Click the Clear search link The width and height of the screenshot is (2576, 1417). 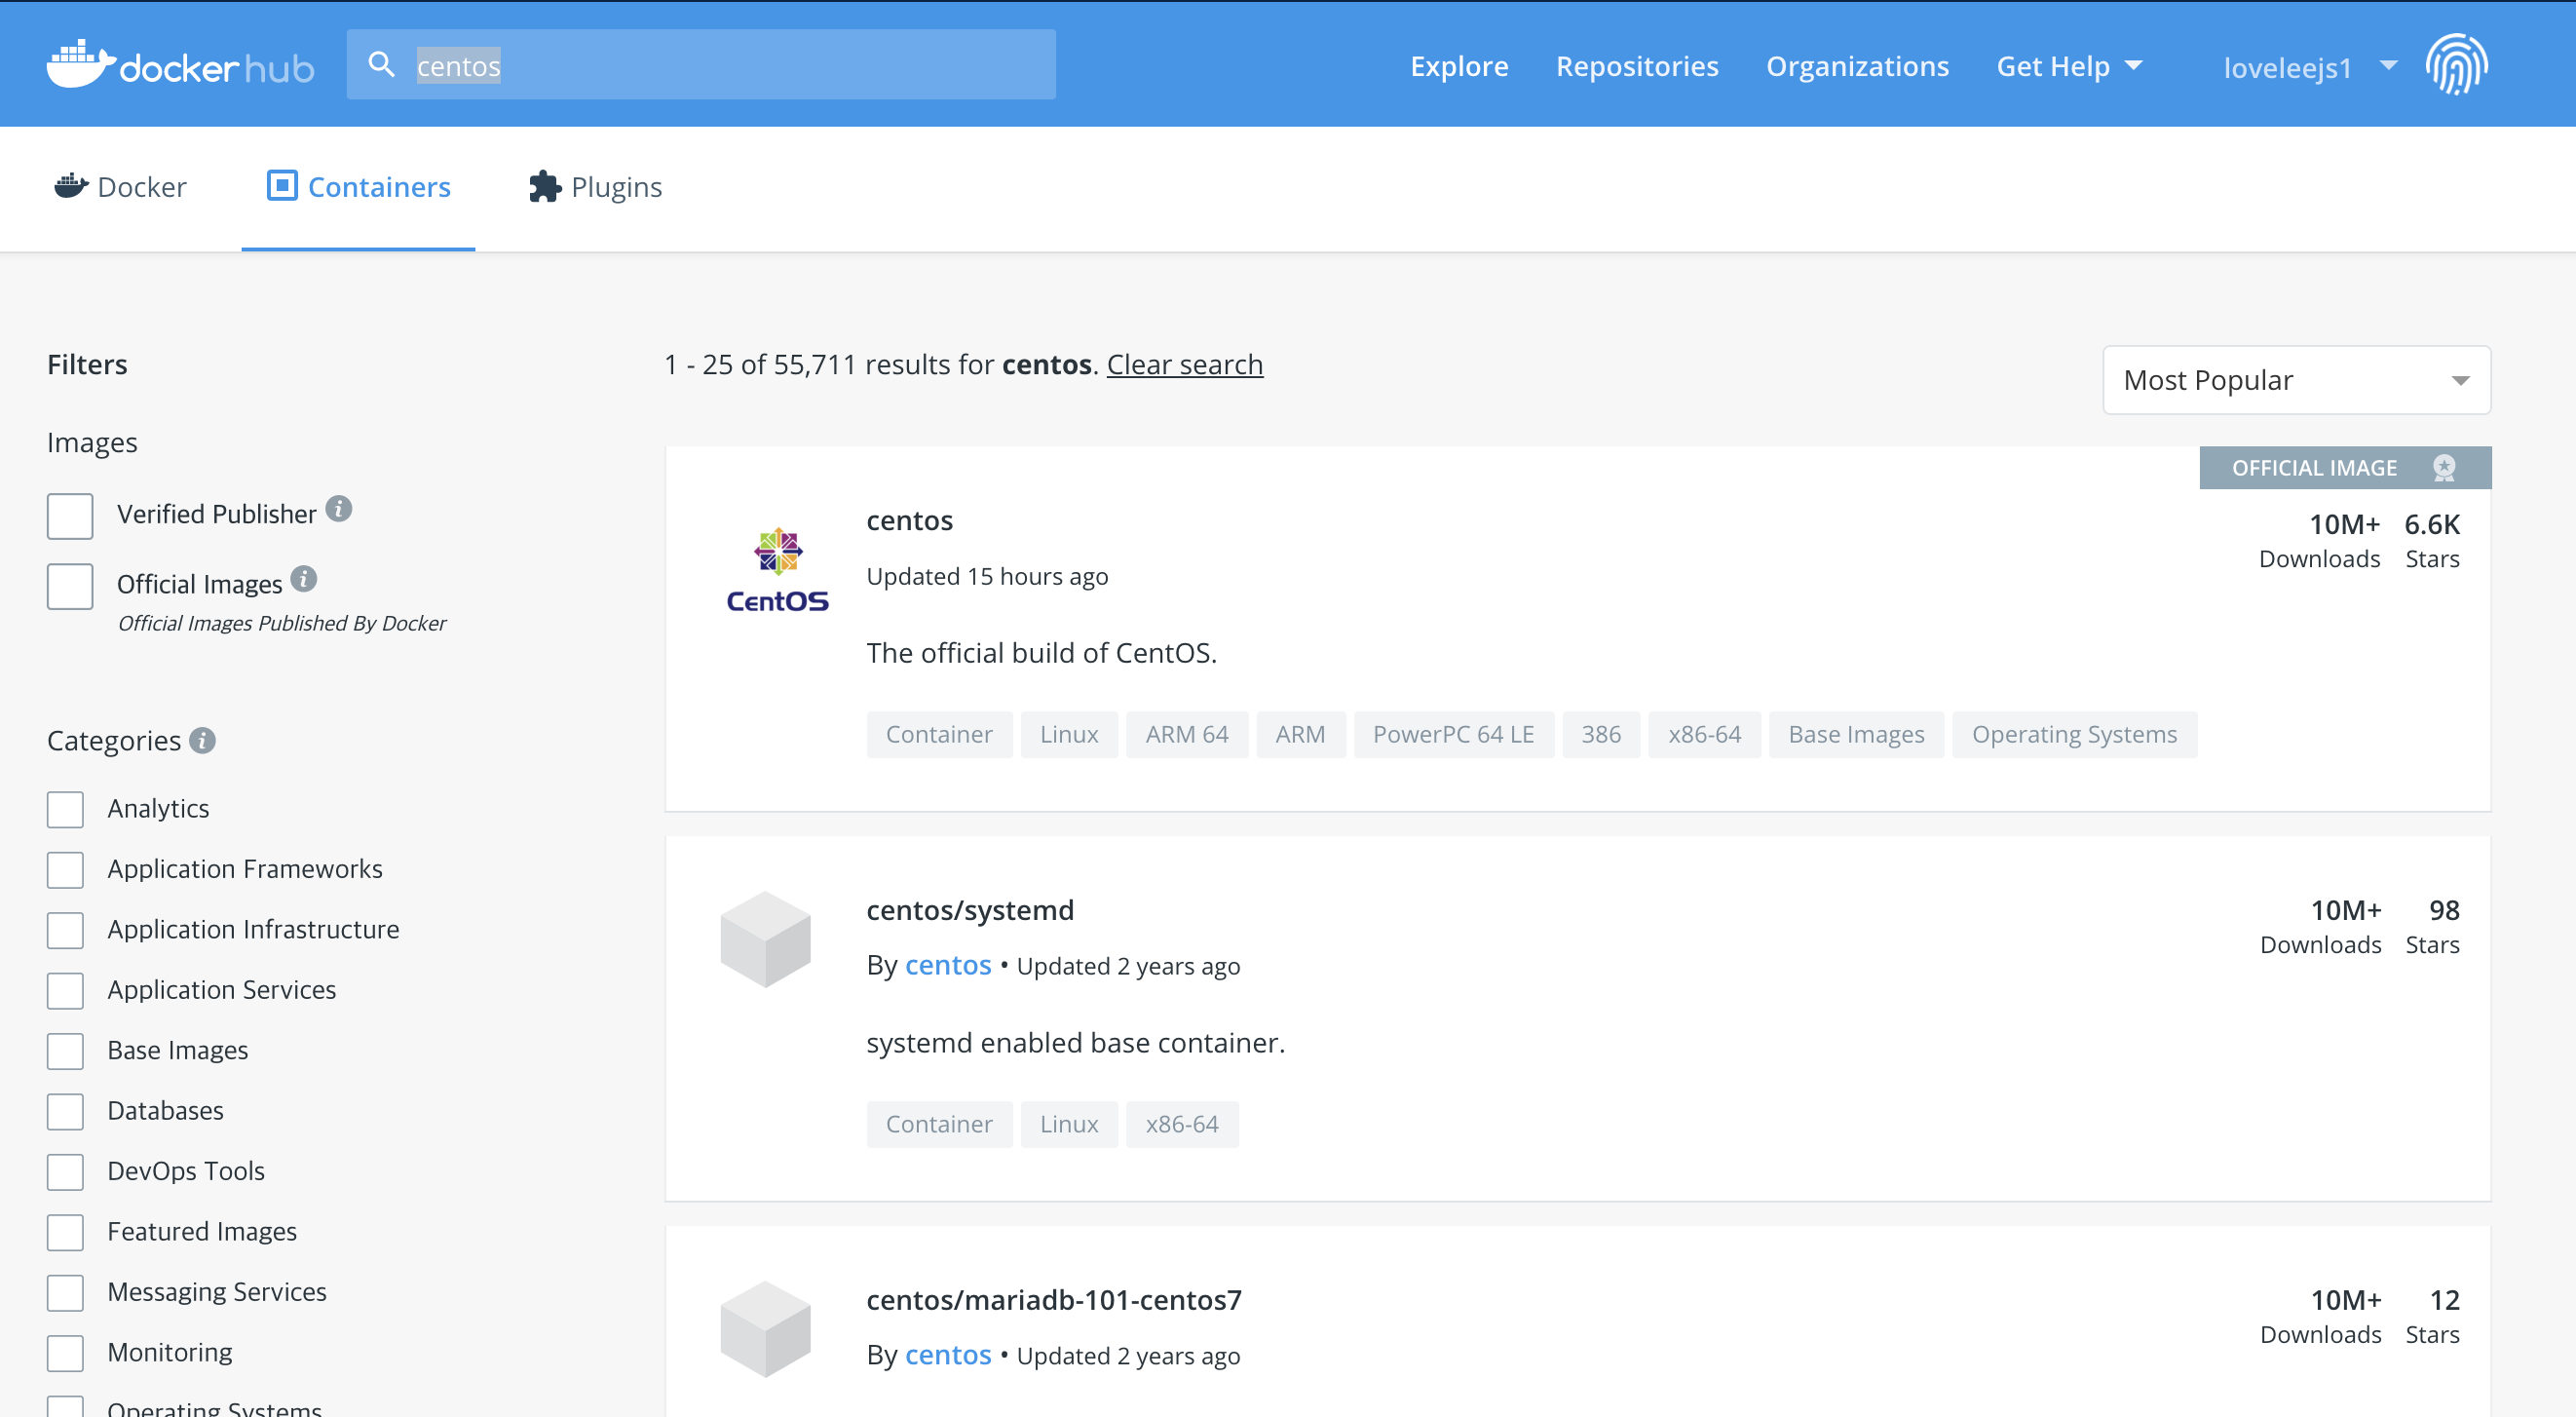(x=1184, y=364)
